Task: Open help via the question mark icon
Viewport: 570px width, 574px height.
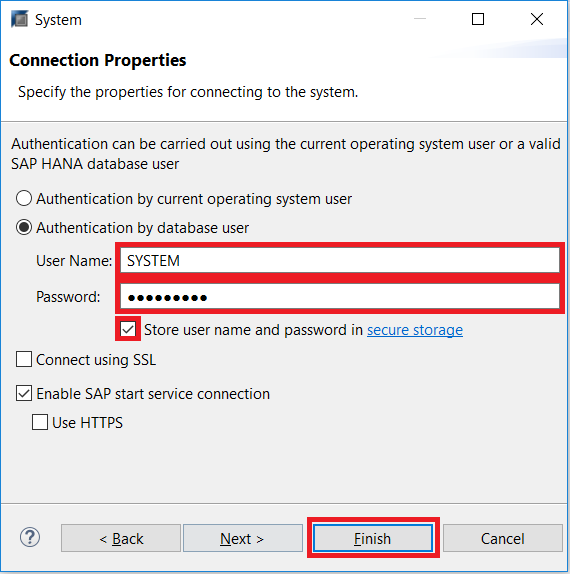Action: [30, 537]
